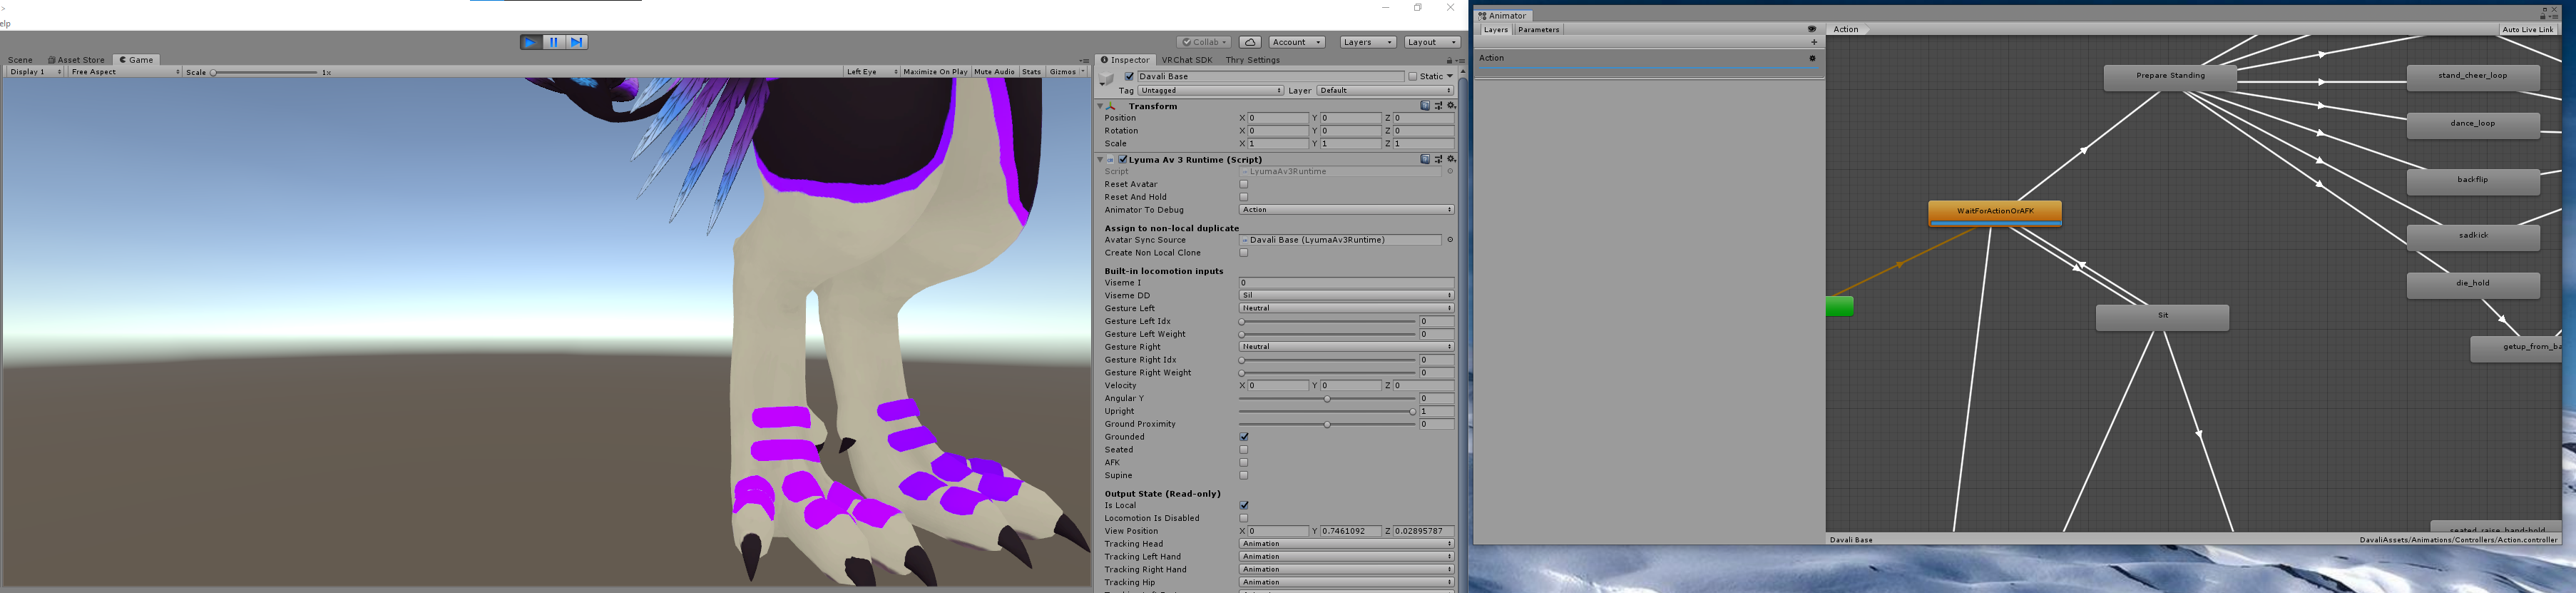Image resolution: width=2576 pixels, height=593 pixels.
Task: Enable the Supine checkbox
Action: pos(1244,476)
